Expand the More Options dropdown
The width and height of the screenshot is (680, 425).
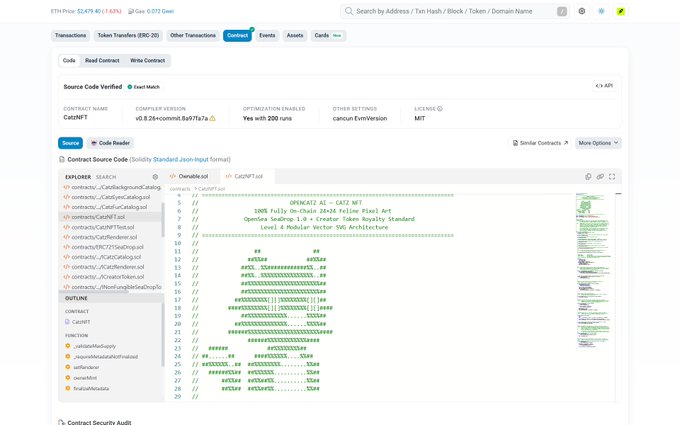[598, 143]
